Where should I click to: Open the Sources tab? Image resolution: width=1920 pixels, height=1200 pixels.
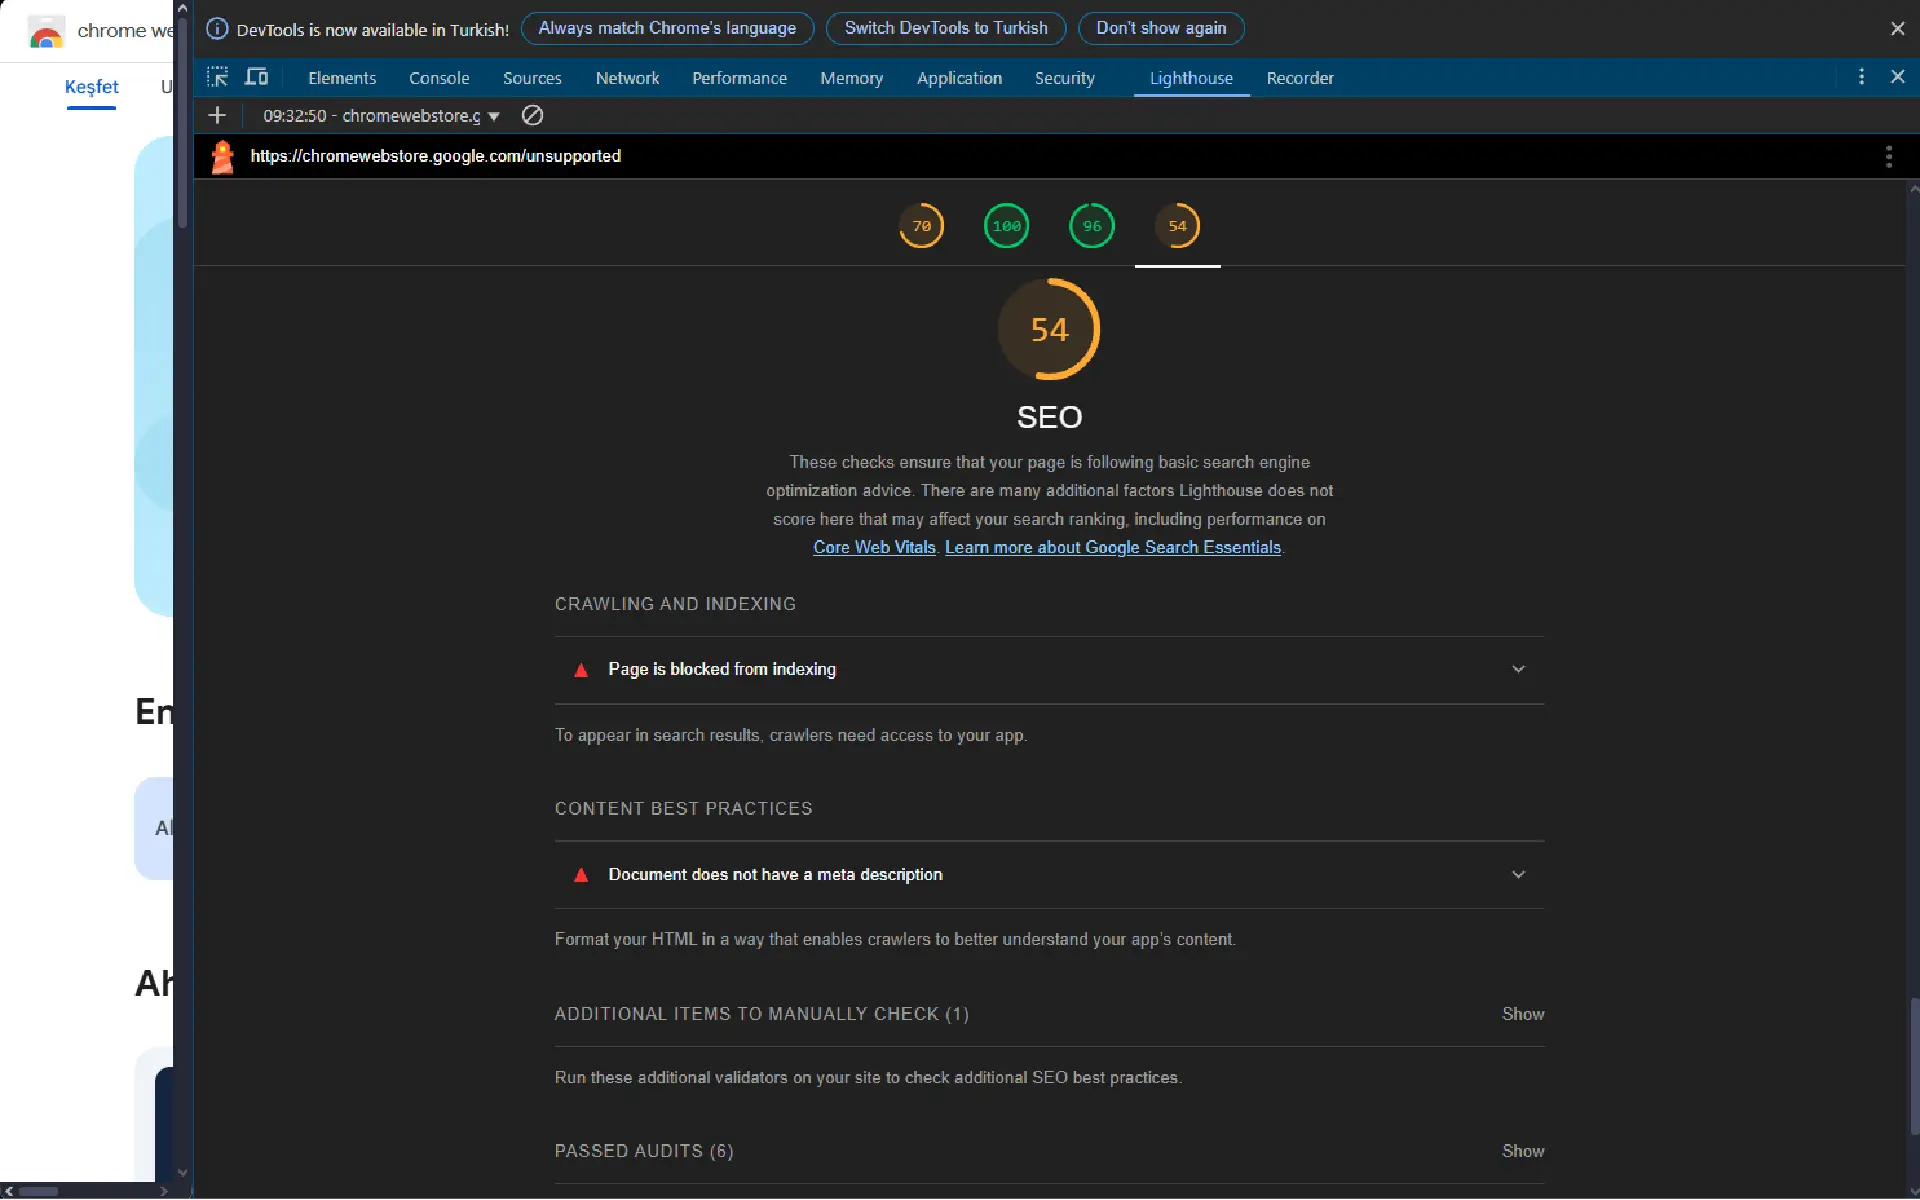[x=532, y=78]
